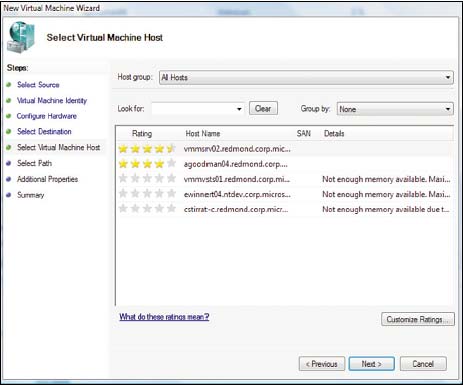The width and height of the screenshot is (463, 385).
Task: Proceed with the Next button
Action: click(371, 364)
